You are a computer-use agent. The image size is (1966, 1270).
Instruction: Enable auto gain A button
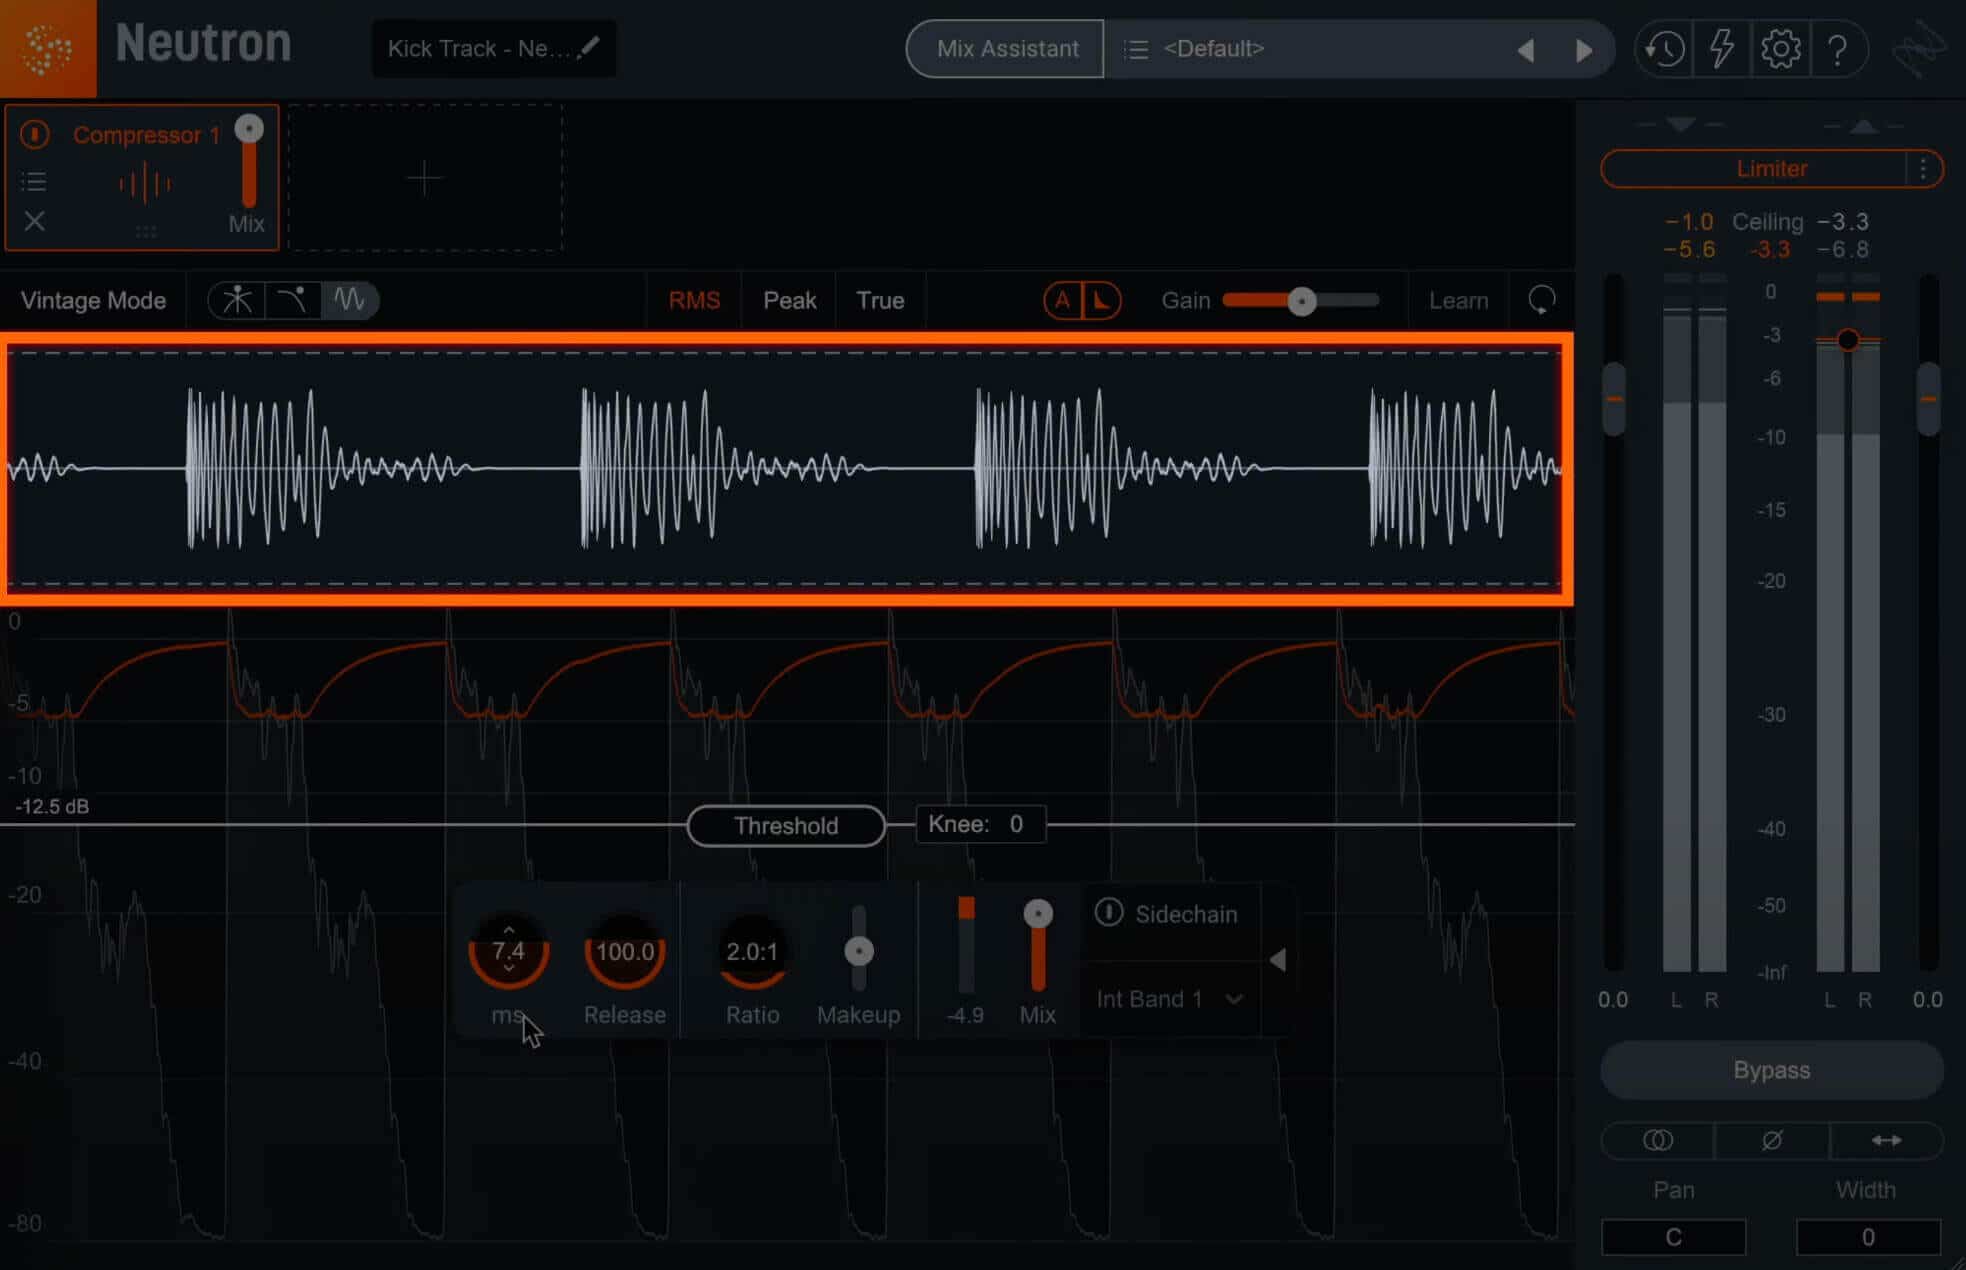[1063, 300]
